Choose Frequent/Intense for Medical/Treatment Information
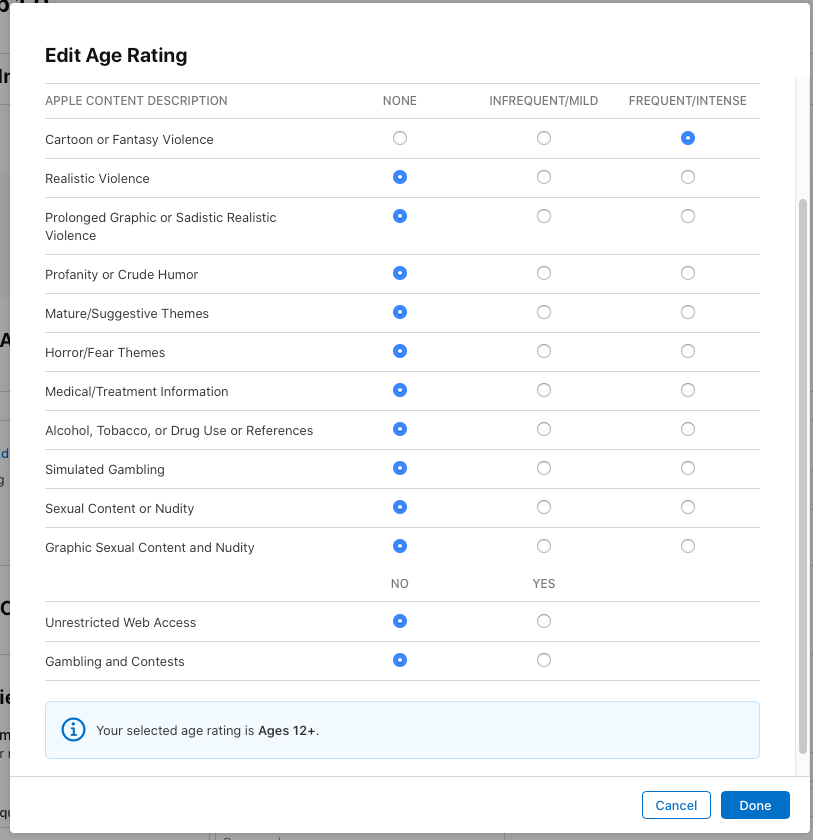The width and height of the screenshot is (813, 840). coord(688,390)
